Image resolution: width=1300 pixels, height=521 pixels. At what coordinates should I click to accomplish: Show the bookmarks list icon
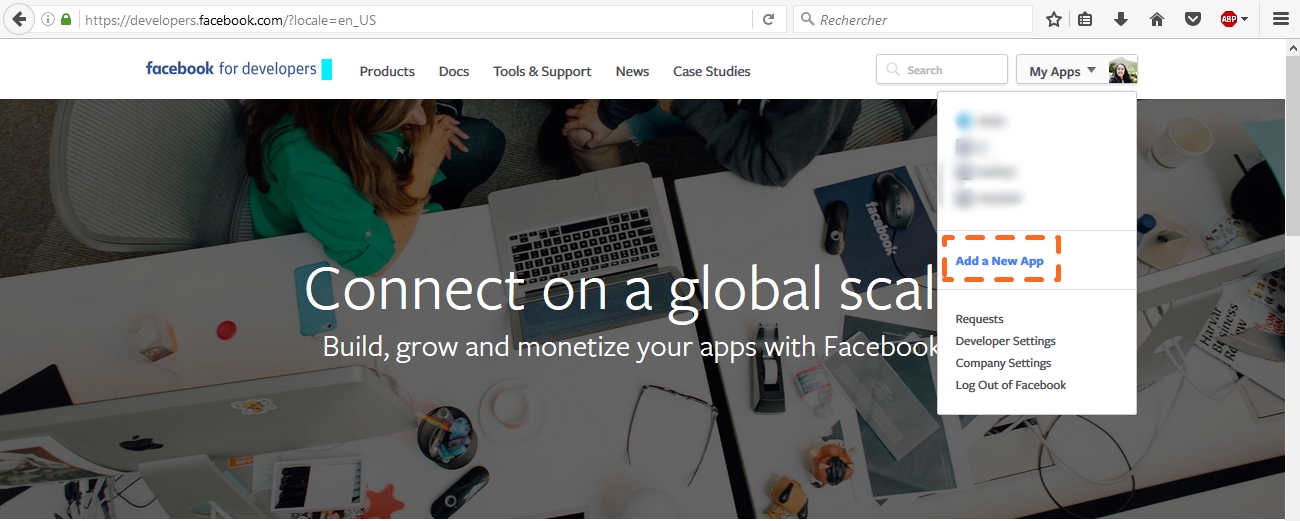point(1086,19)
